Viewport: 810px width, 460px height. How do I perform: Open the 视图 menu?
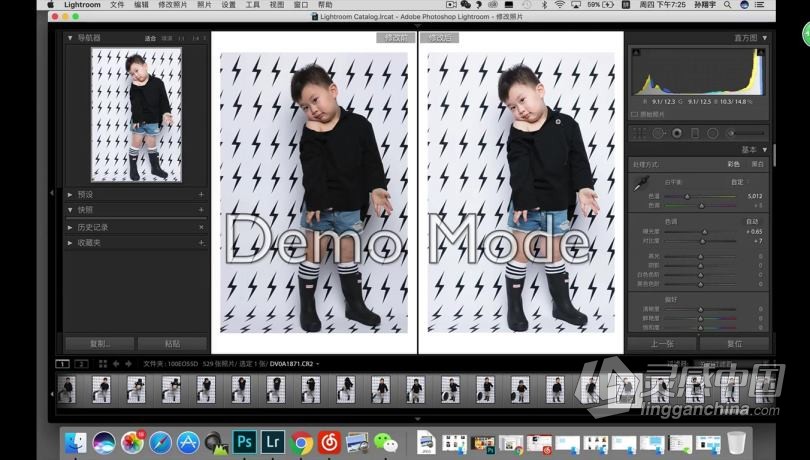tap(277, 5)
